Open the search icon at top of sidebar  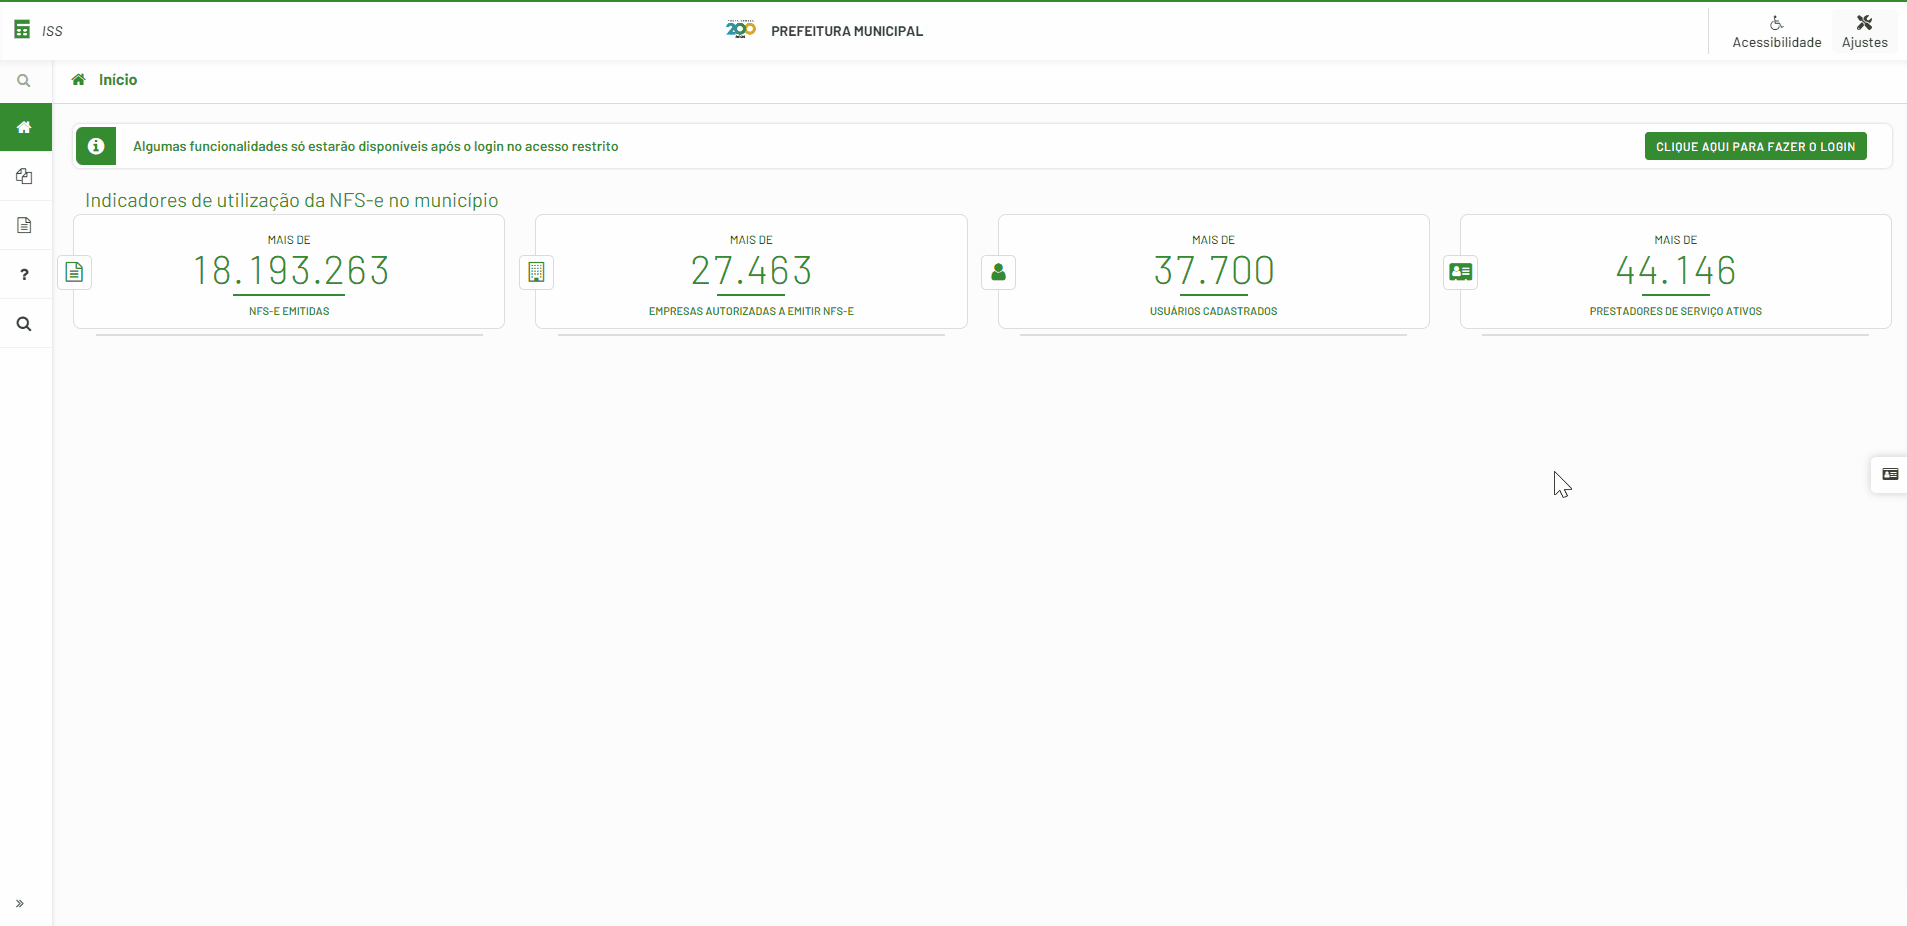click(x=24, y=80)
